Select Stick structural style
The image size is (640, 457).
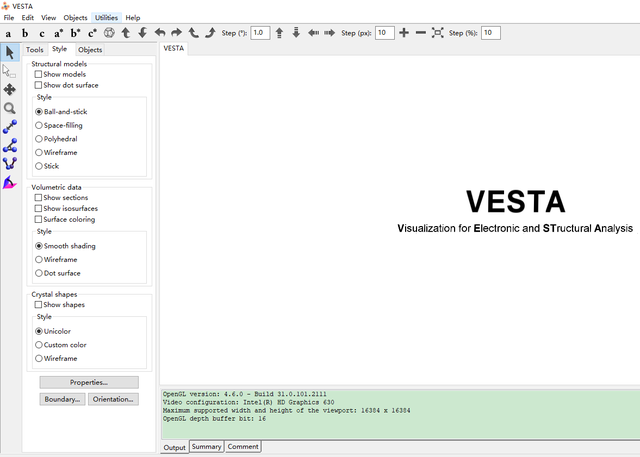(x=39, y=166)
